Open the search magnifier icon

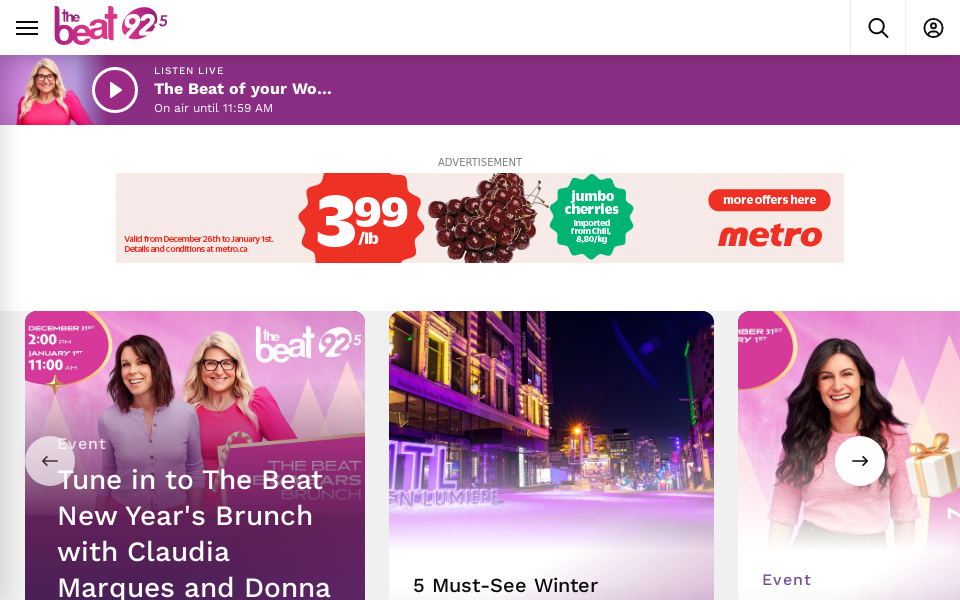pyautogui.click(x=878, y=28)
